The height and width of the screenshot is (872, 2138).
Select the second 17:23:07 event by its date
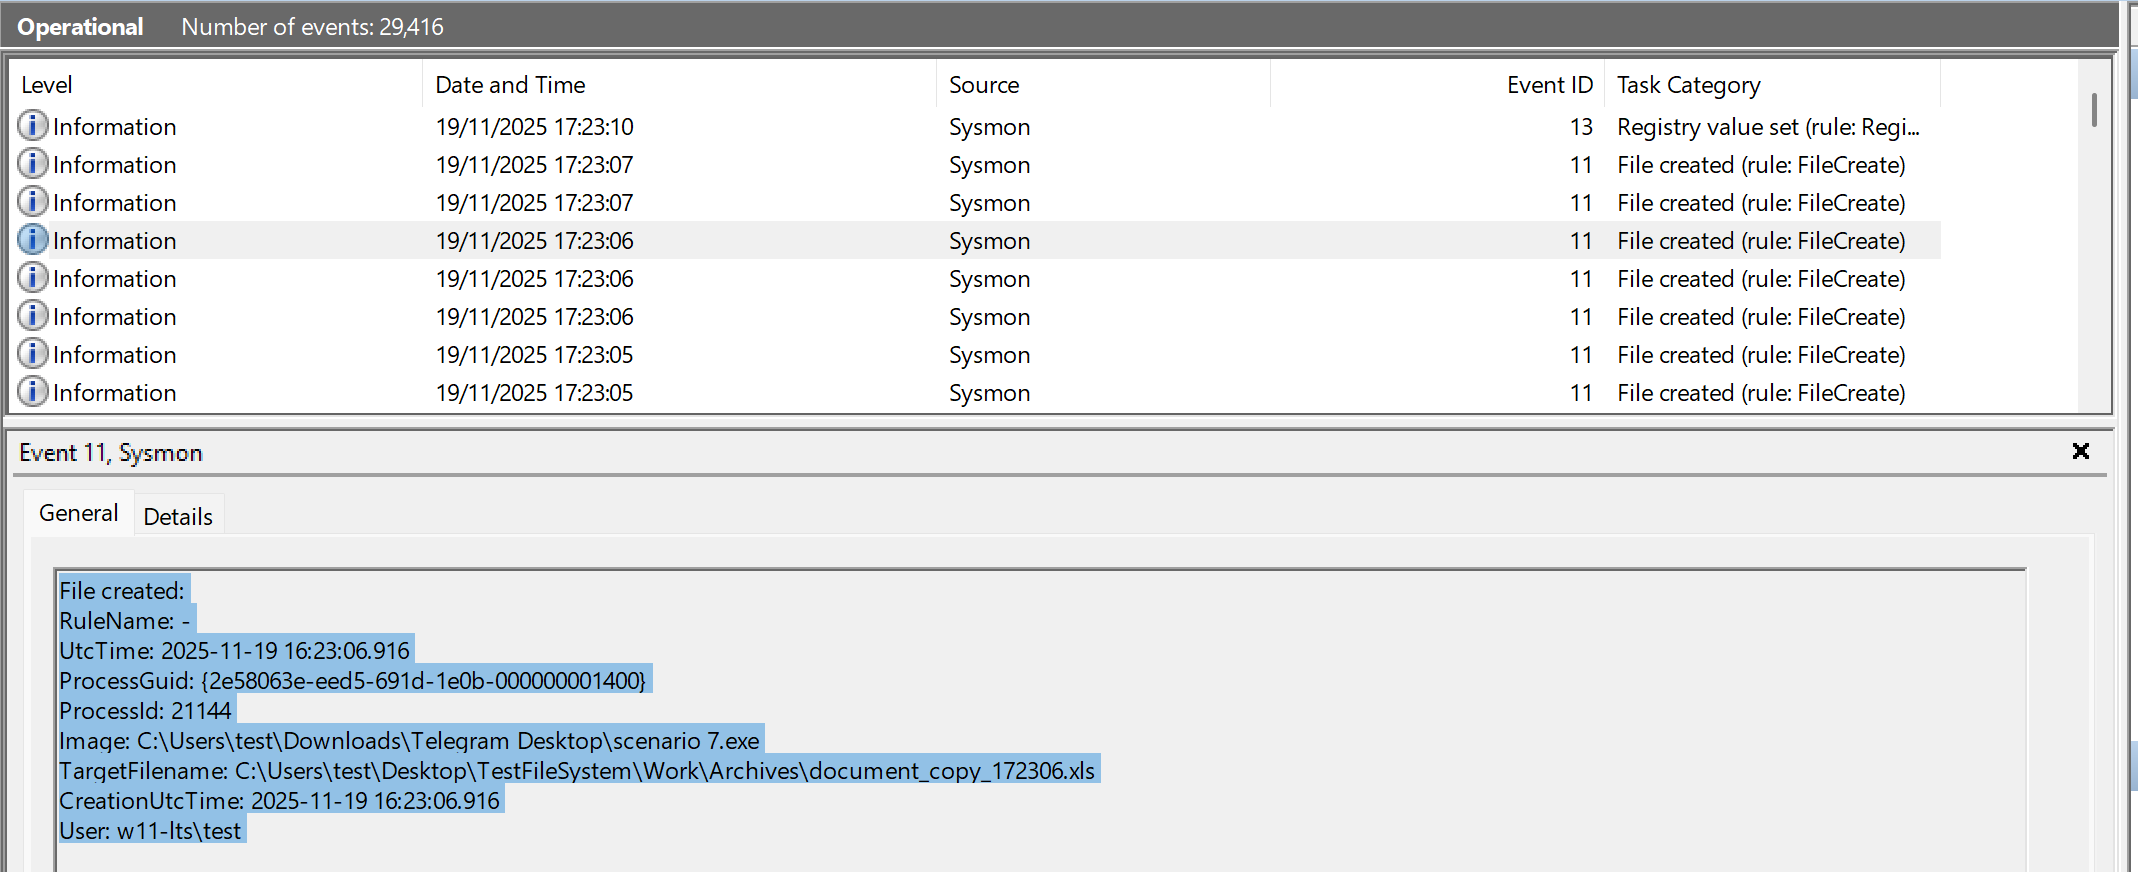[534, 203]
